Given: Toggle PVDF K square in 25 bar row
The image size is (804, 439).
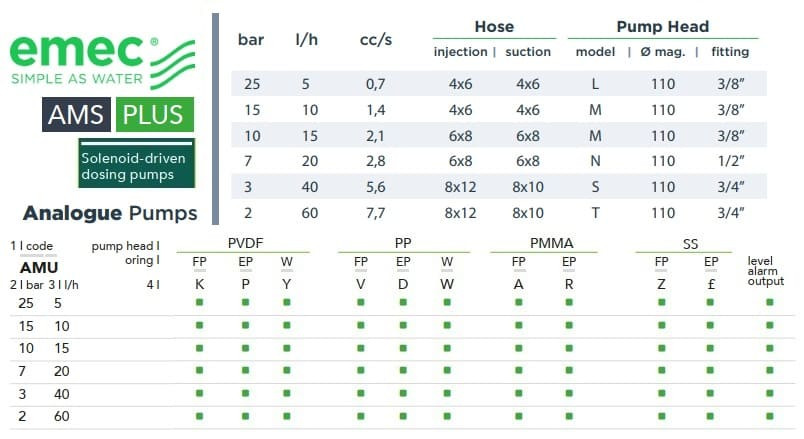Looking at the screenshot, I should point(199,302).
